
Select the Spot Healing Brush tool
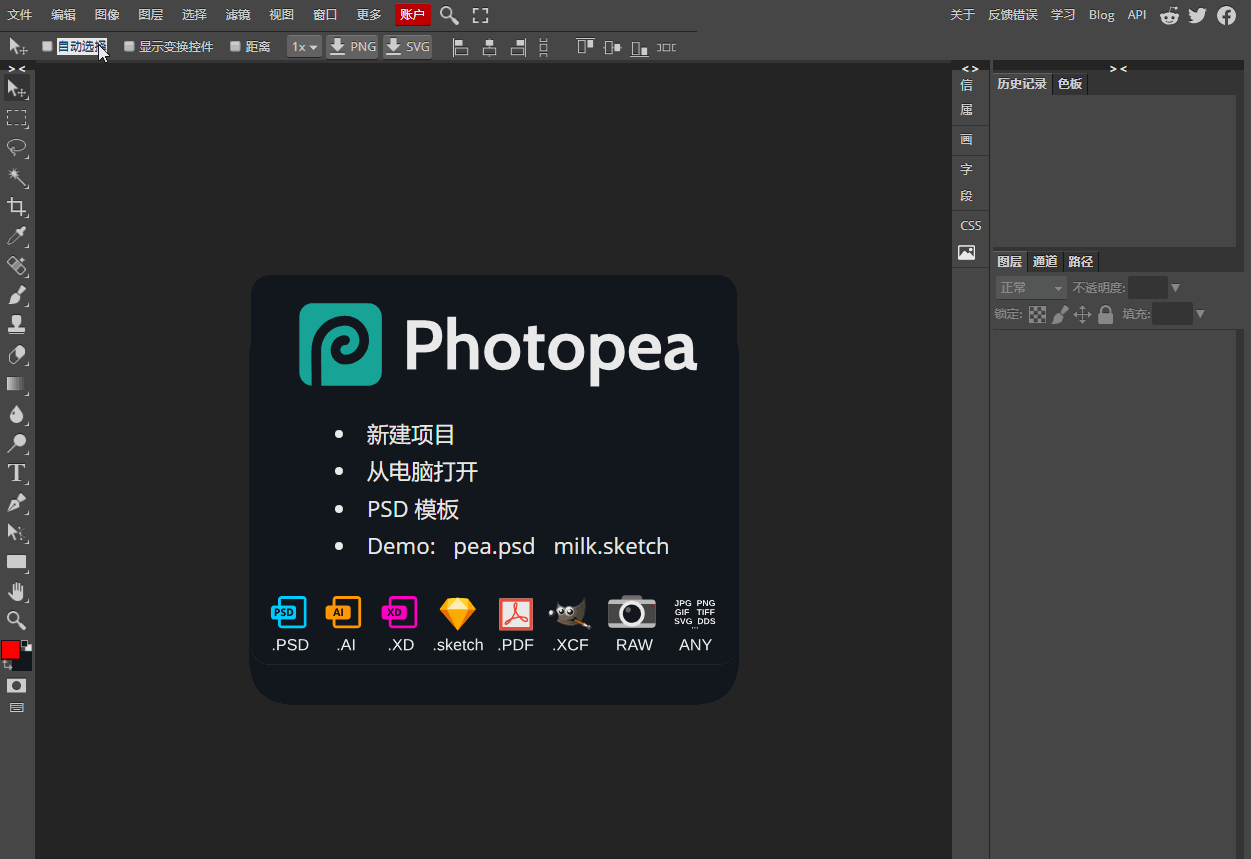coord(17,266)
